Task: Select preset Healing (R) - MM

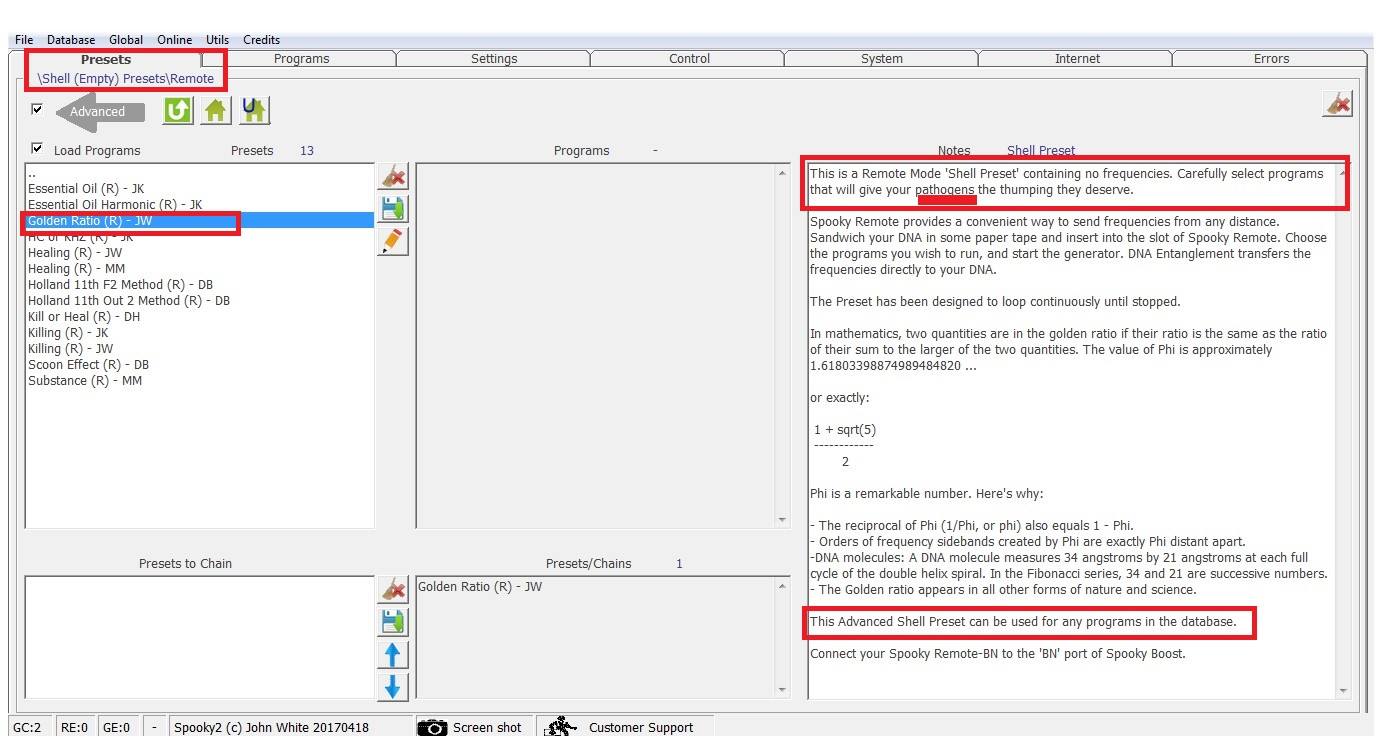Action: 200,268
